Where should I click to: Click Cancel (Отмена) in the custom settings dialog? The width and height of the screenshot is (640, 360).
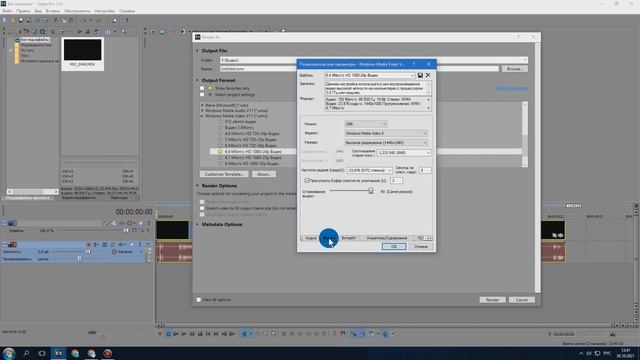pos(420,247)
